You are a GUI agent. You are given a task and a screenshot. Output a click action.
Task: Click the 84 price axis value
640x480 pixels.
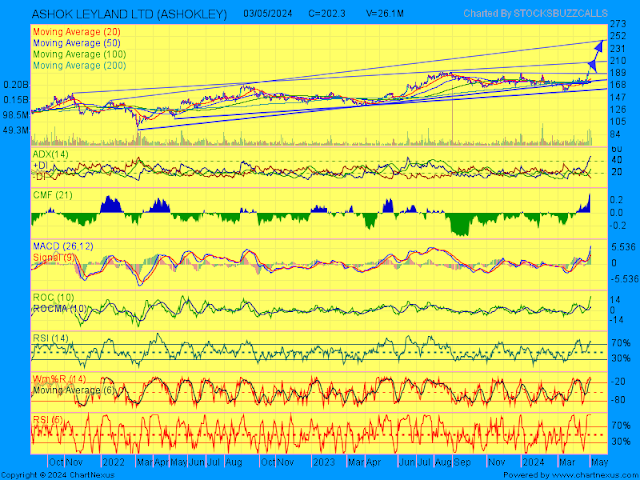(616, 134)
